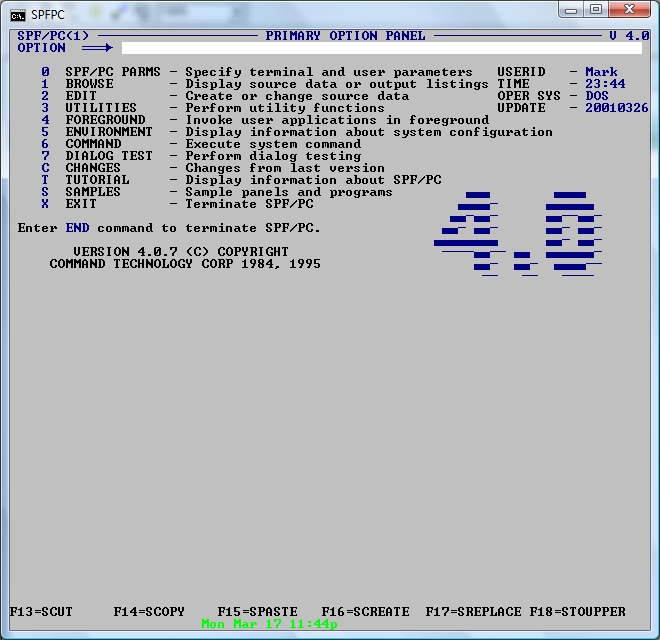Close the SPFPC window
660x640 pixels.
(x=629, y=9)
